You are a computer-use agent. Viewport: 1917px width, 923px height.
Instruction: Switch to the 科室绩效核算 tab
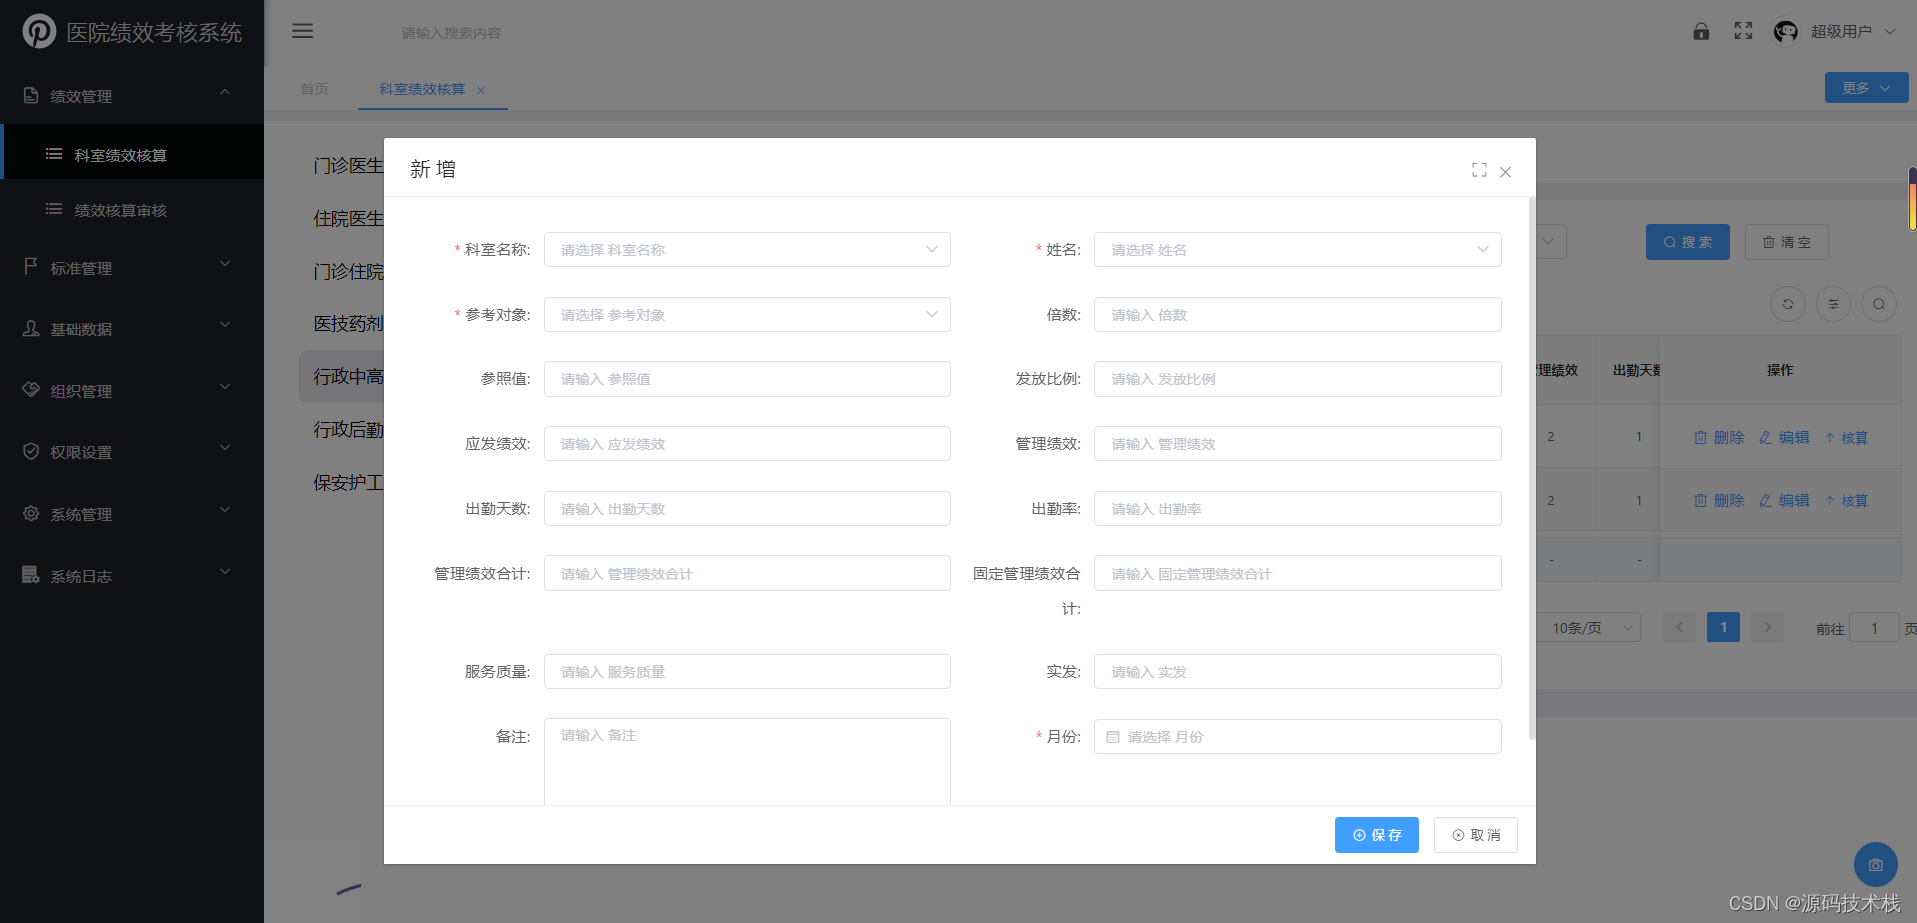[422, 89]
